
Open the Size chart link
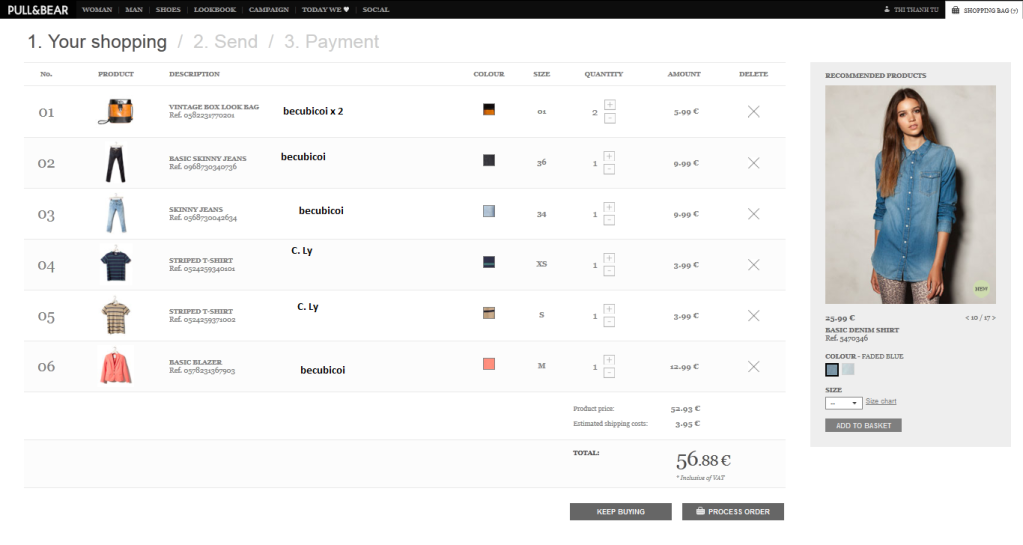[x=881, y=402]
